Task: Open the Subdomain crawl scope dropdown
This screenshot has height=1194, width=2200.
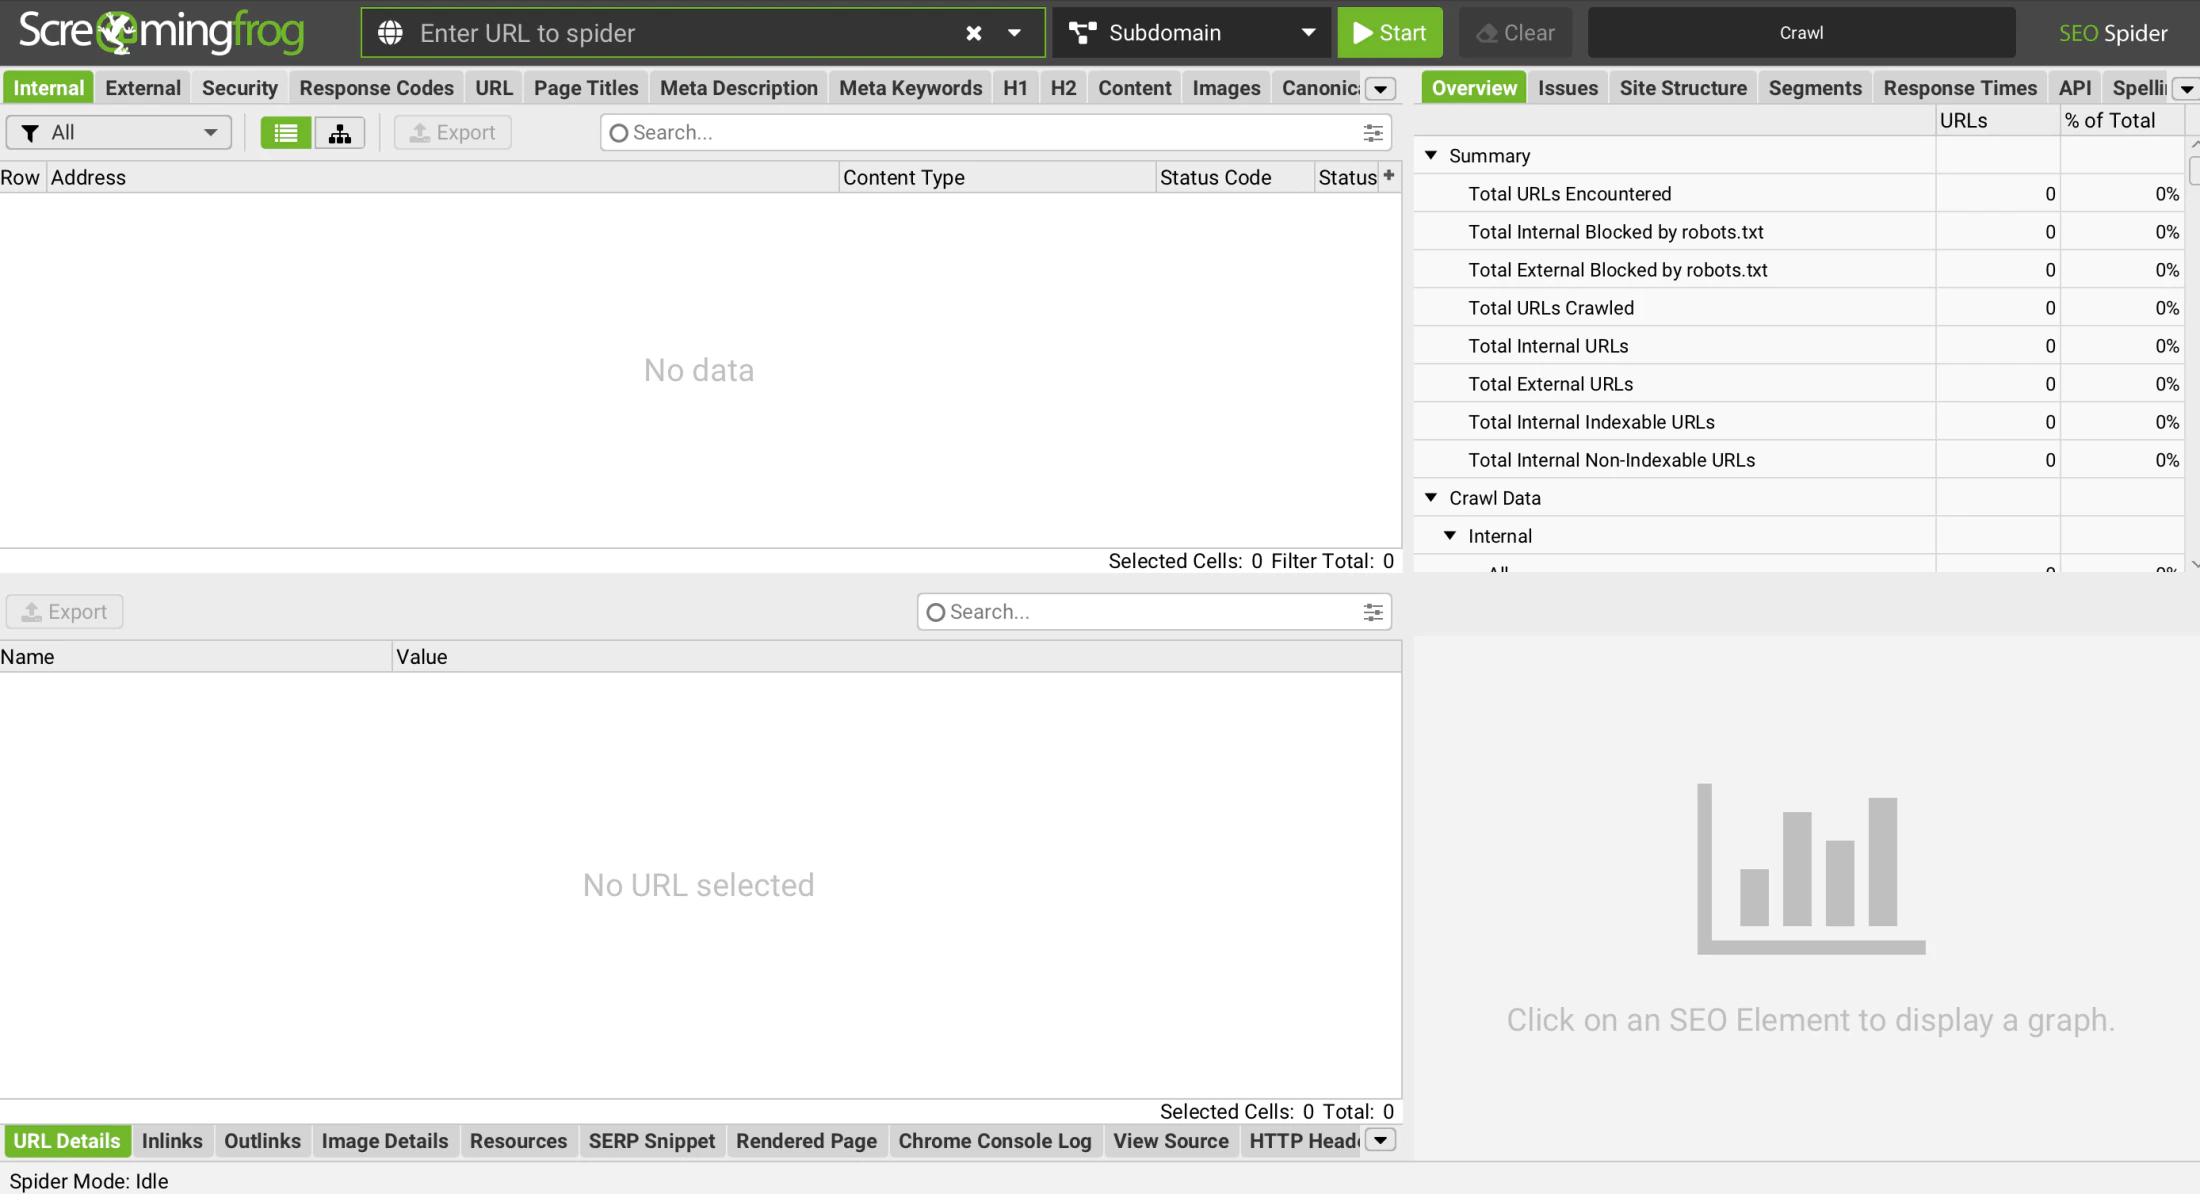Action: 1191,33
